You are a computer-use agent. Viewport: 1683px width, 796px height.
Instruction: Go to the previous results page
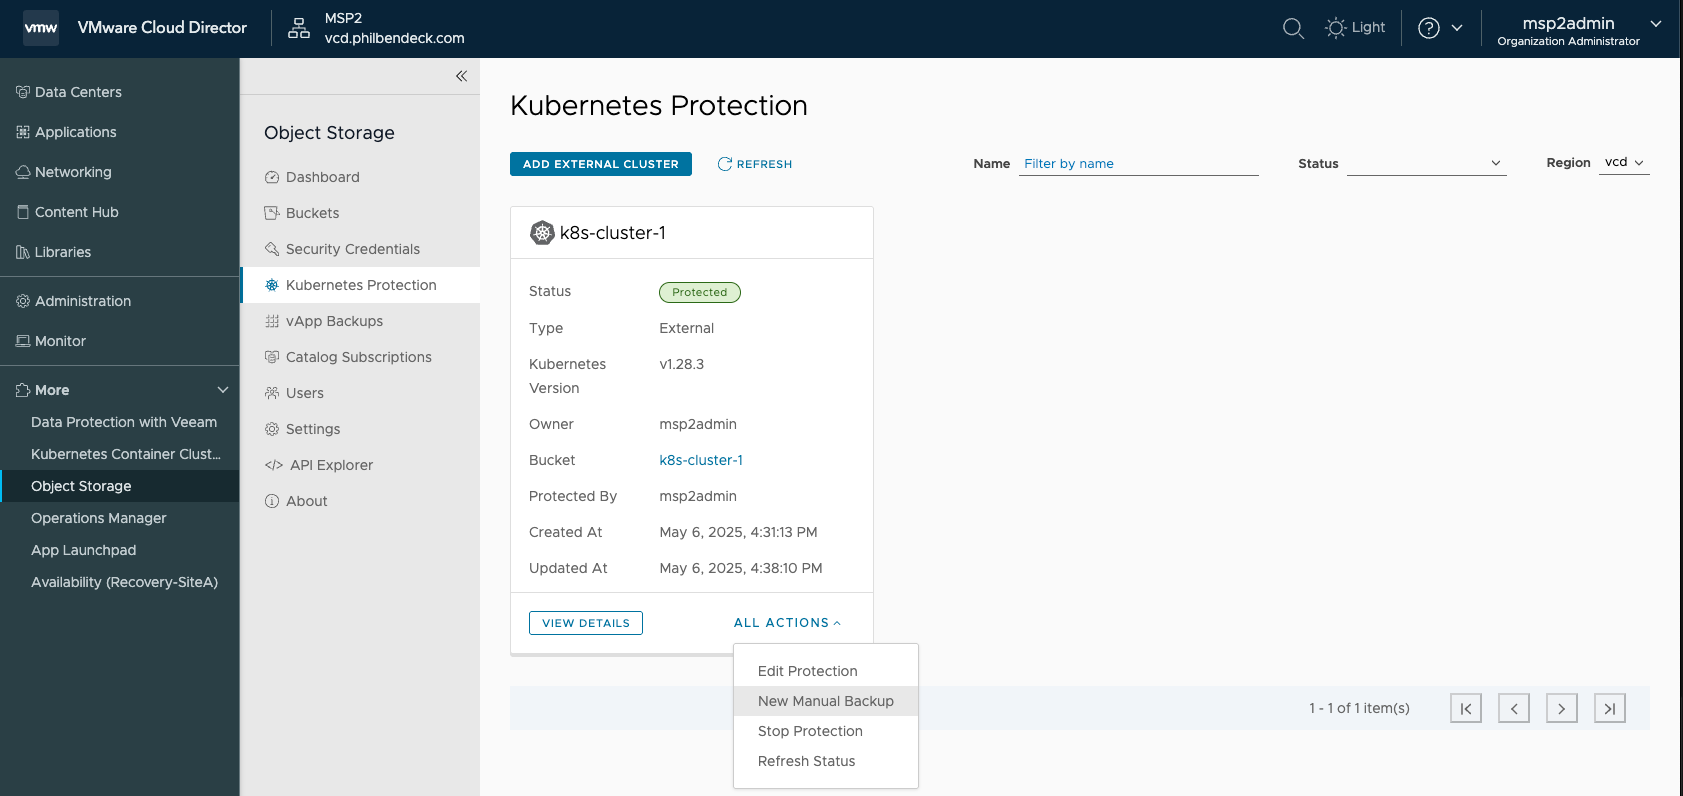pos(1514,708)
